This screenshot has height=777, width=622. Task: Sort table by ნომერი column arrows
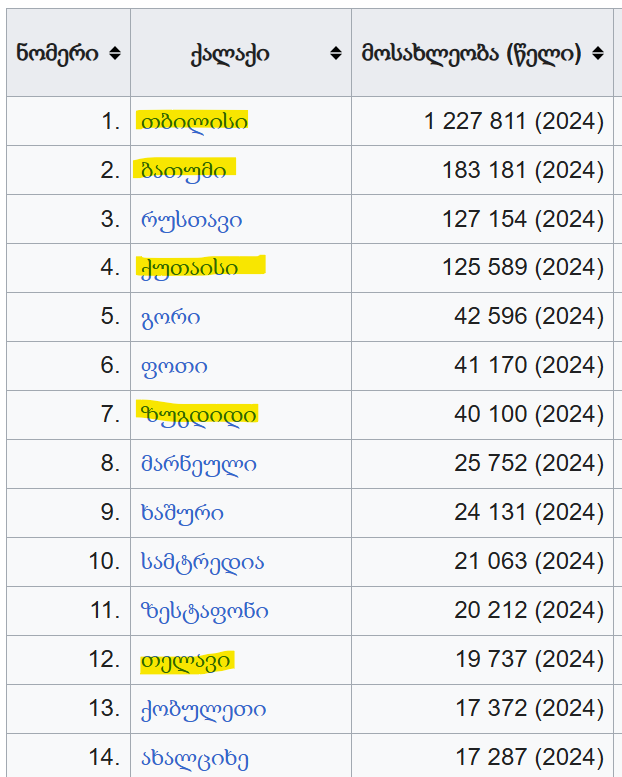click(x=114, y=54)
